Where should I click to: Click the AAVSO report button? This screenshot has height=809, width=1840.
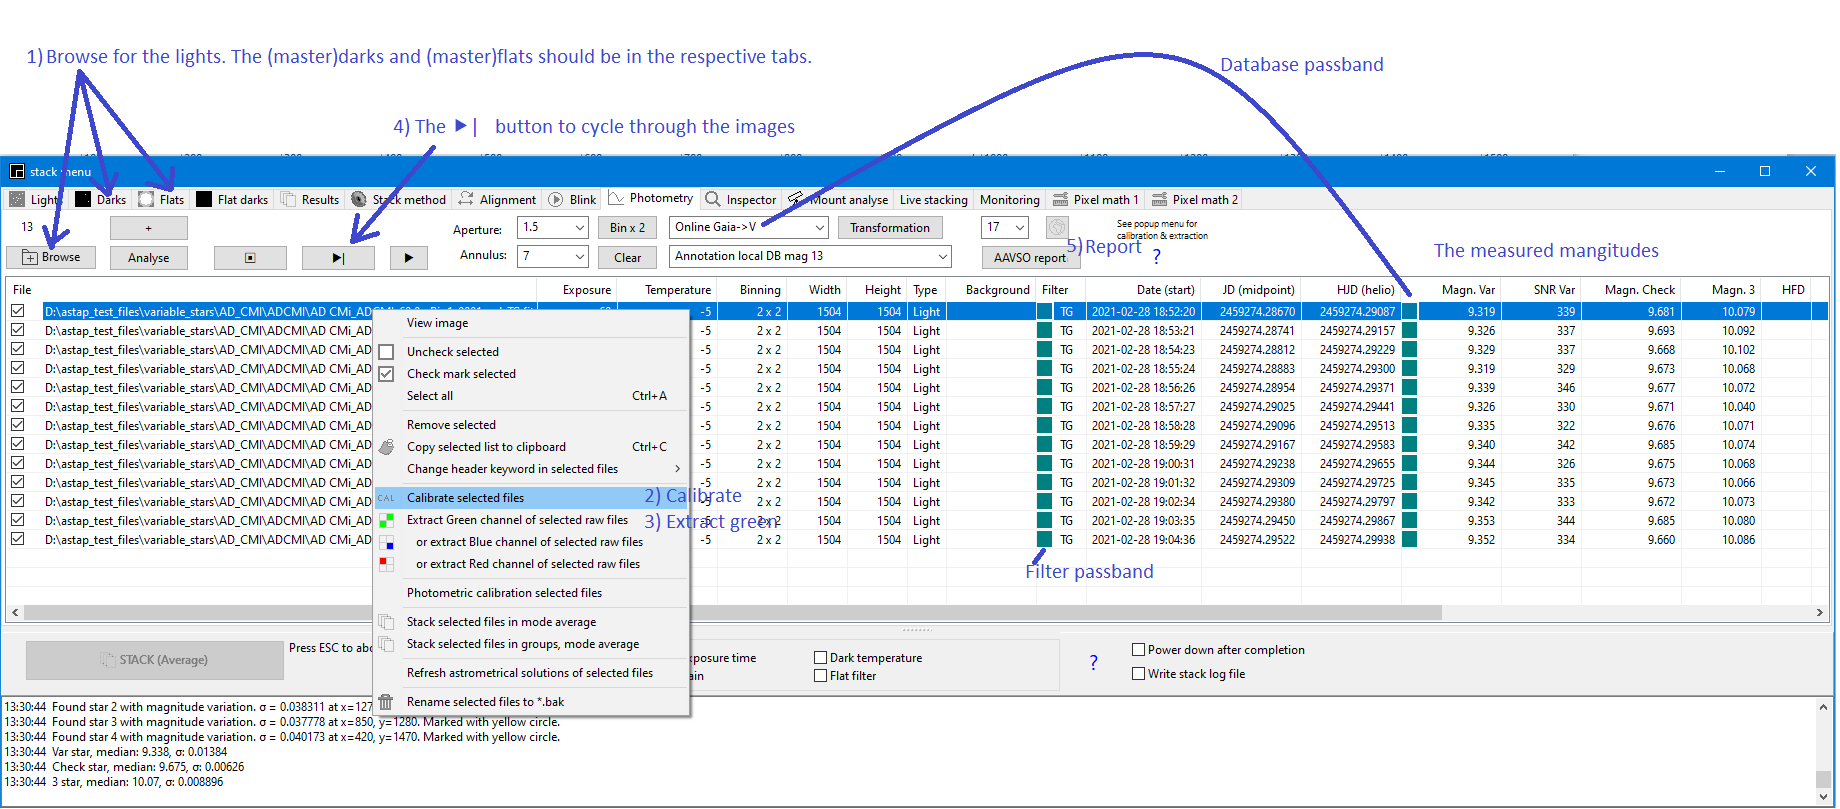[1029, 258]
